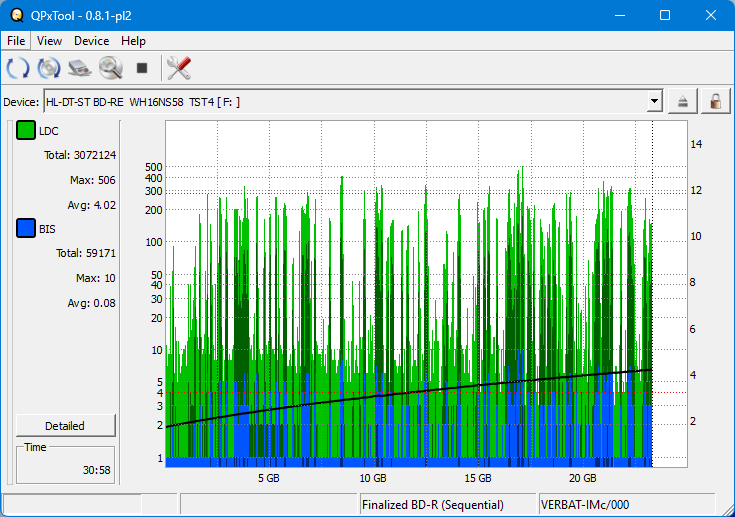Click the BIS Total: 59171 value
Screen dimensions: 735x517
click(86, 253)
